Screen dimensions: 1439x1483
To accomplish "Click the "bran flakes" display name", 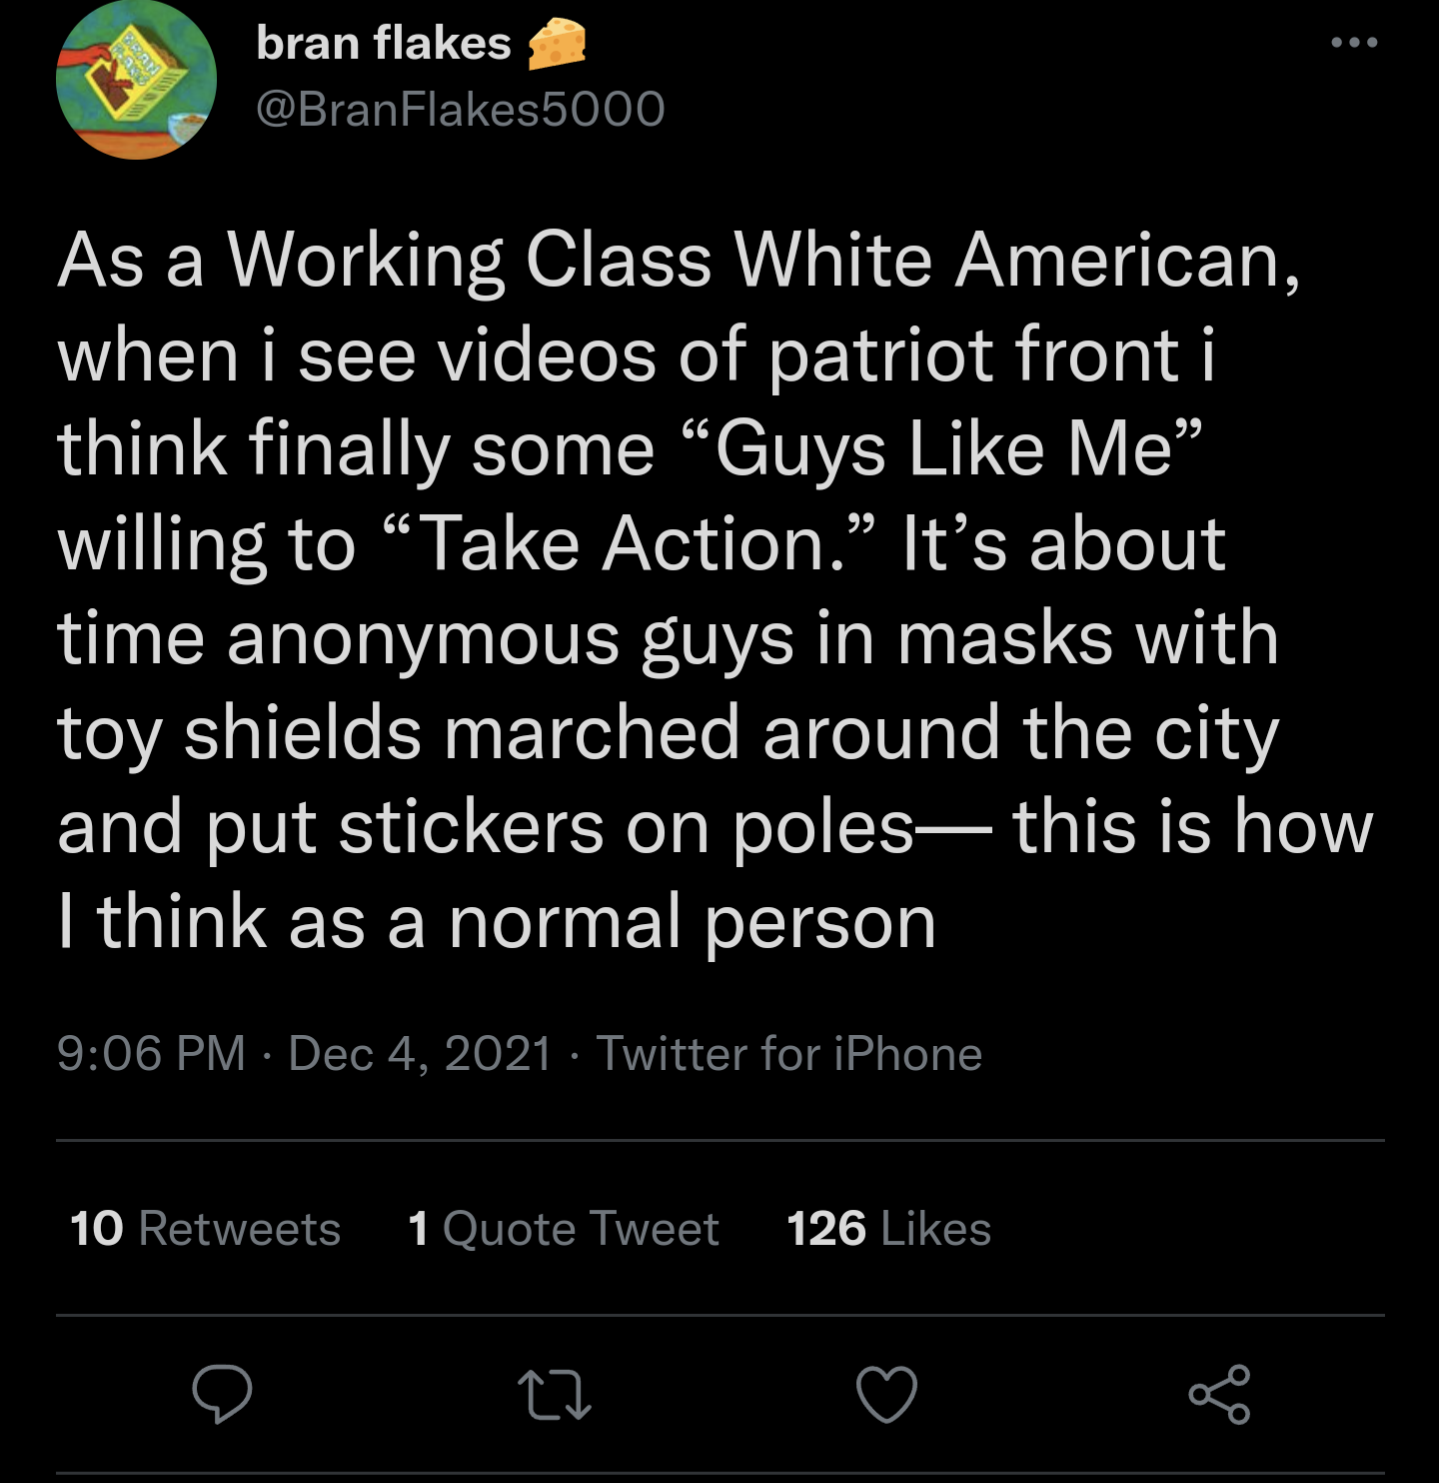I will point(383,43).
